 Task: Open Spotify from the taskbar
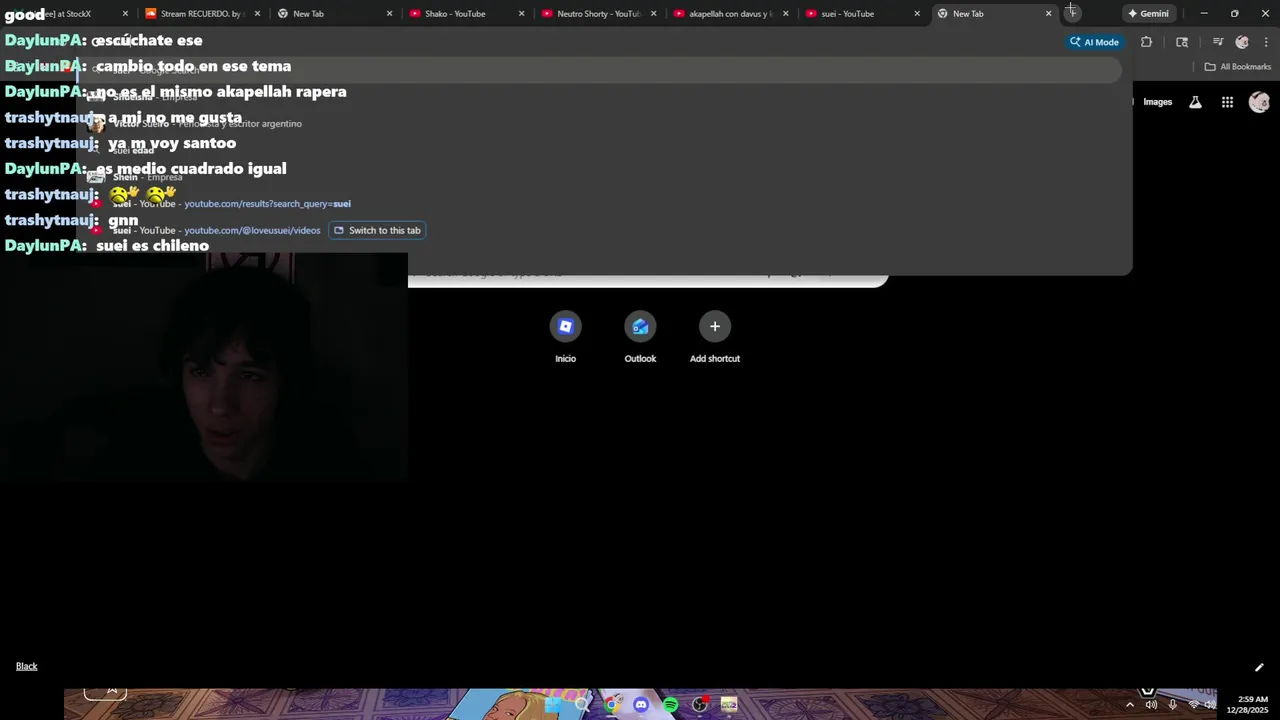pyautogui.click(x=670, y=704)
